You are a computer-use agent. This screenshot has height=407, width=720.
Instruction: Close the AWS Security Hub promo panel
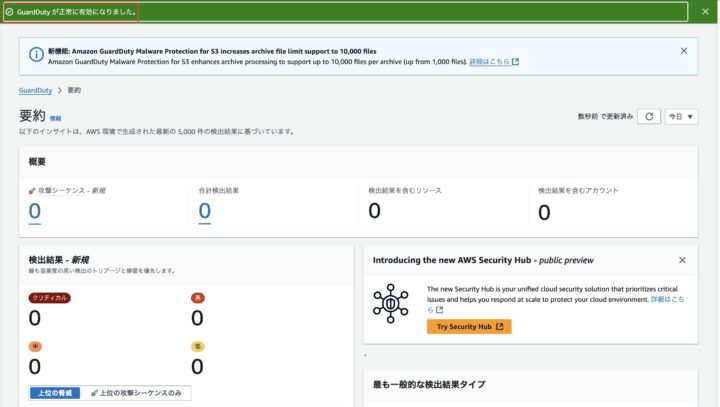coord(682,260)
